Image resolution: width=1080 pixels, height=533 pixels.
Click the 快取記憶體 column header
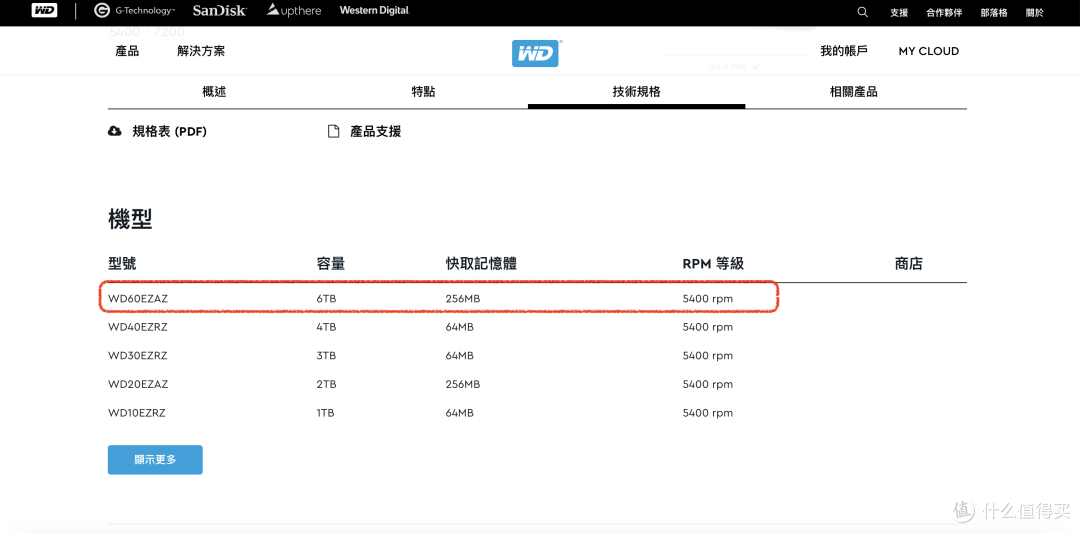[481, 264]
